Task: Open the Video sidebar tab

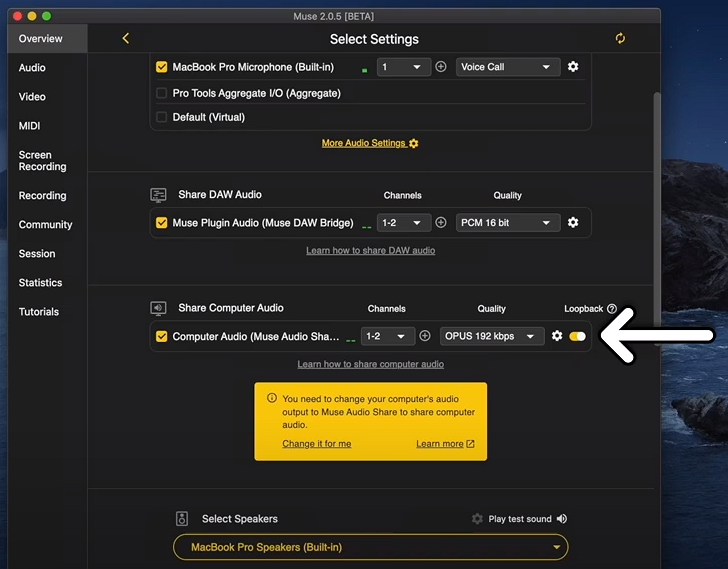Action: point(32,97)
